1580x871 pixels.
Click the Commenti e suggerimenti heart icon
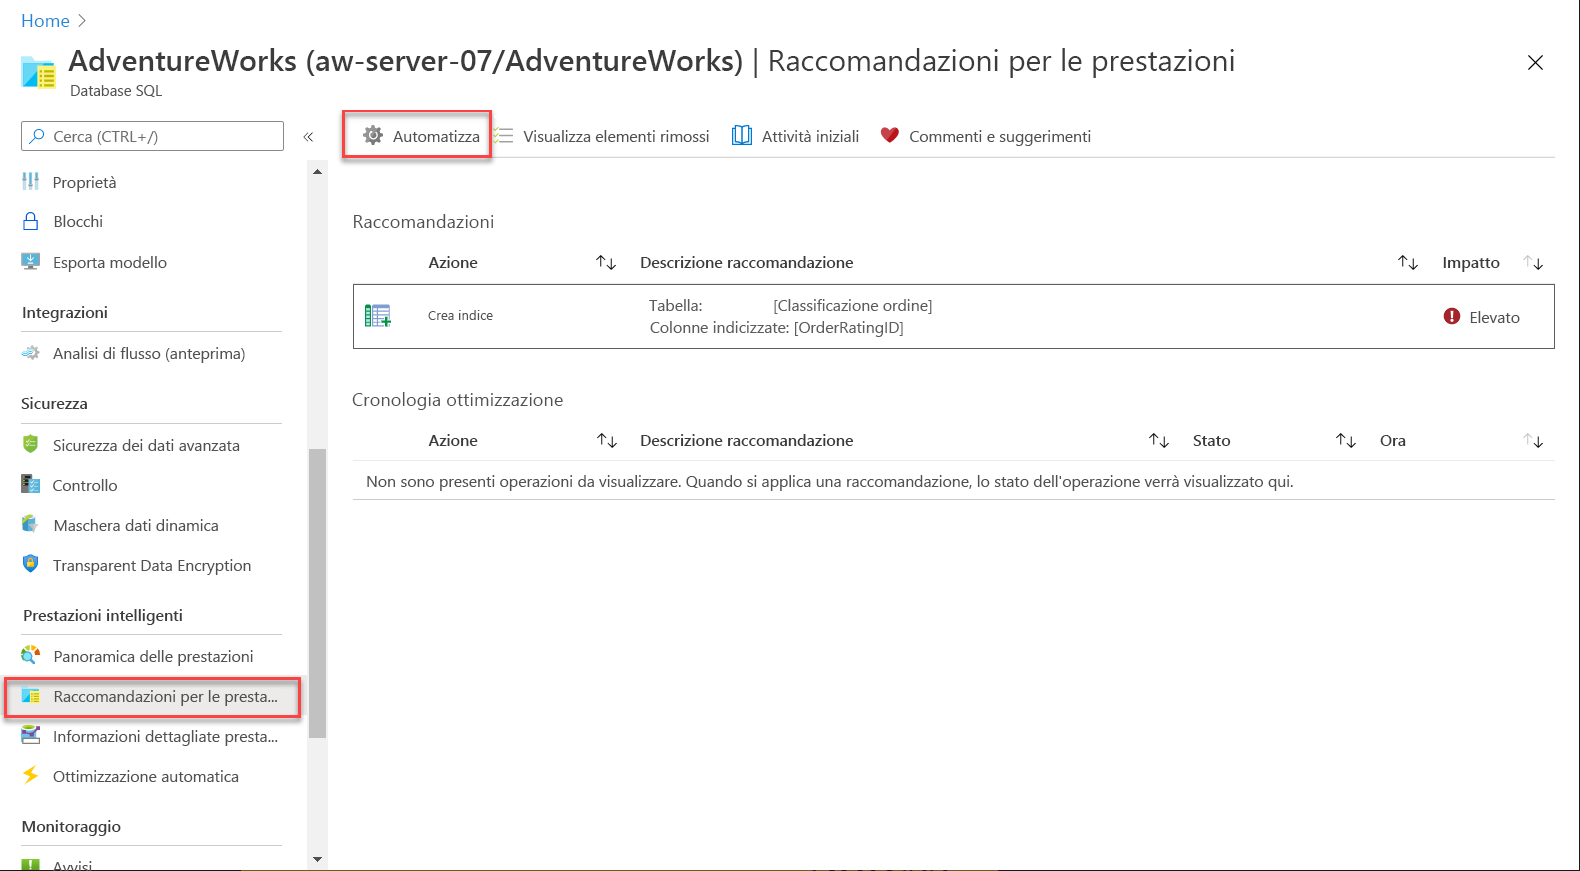tap(890, 135)
